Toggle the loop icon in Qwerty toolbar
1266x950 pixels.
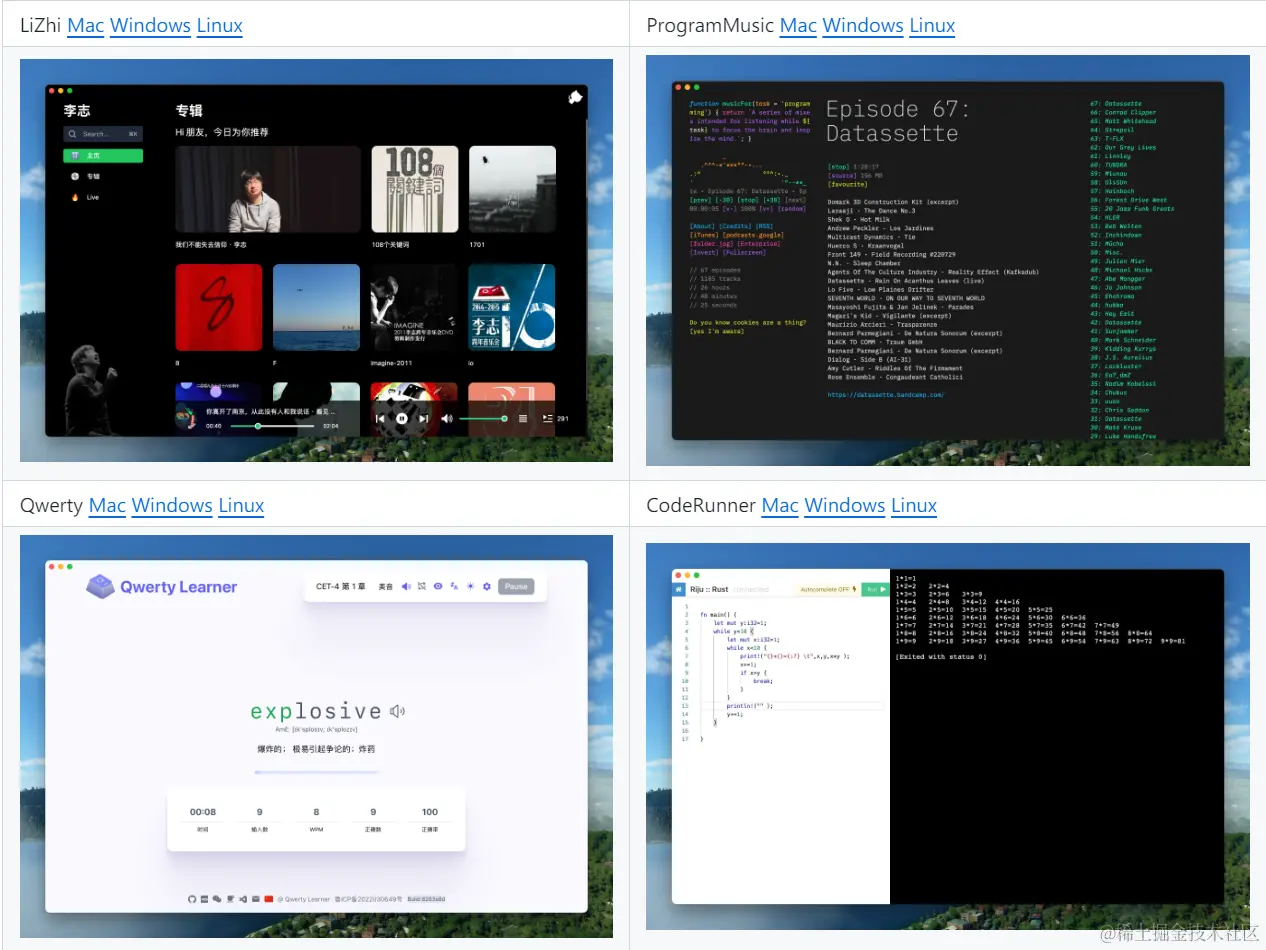tap(422, 586)
